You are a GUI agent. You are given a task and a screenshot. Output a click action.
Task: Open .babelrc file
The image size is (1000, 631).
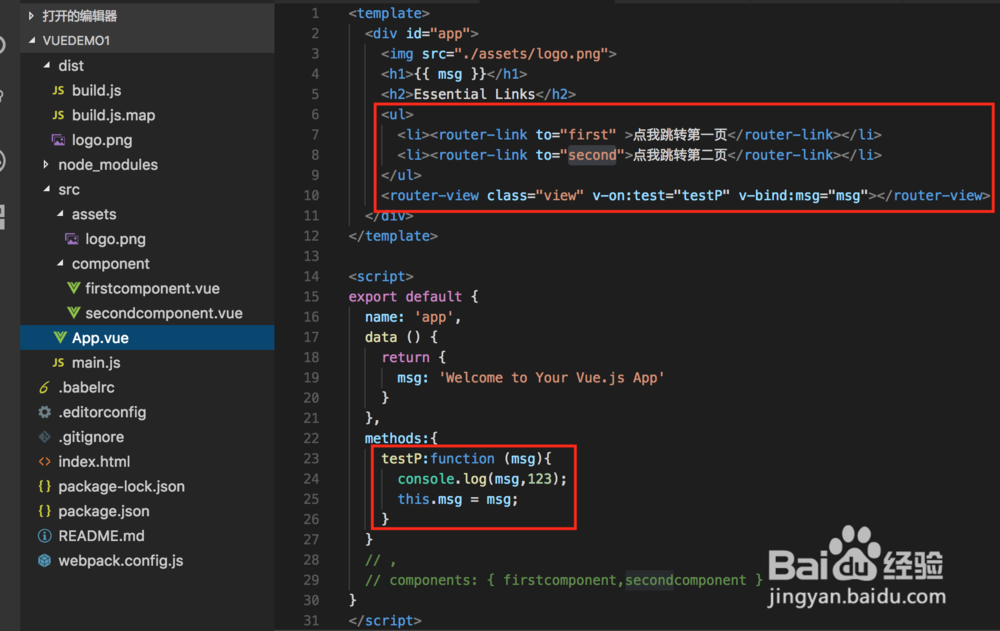tap(86, 387)
